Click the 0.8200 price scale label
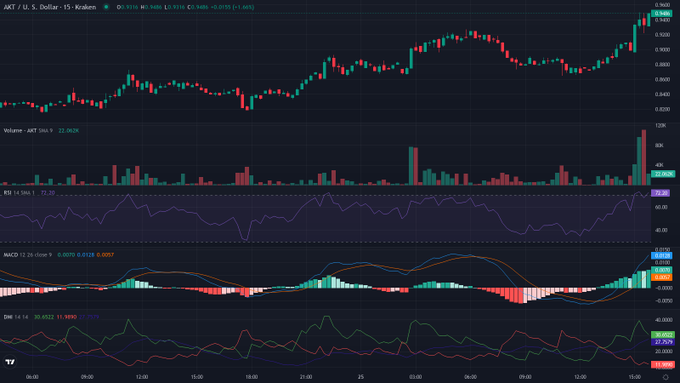This screenshot has width=680, height=383. (x=662, y=109)
